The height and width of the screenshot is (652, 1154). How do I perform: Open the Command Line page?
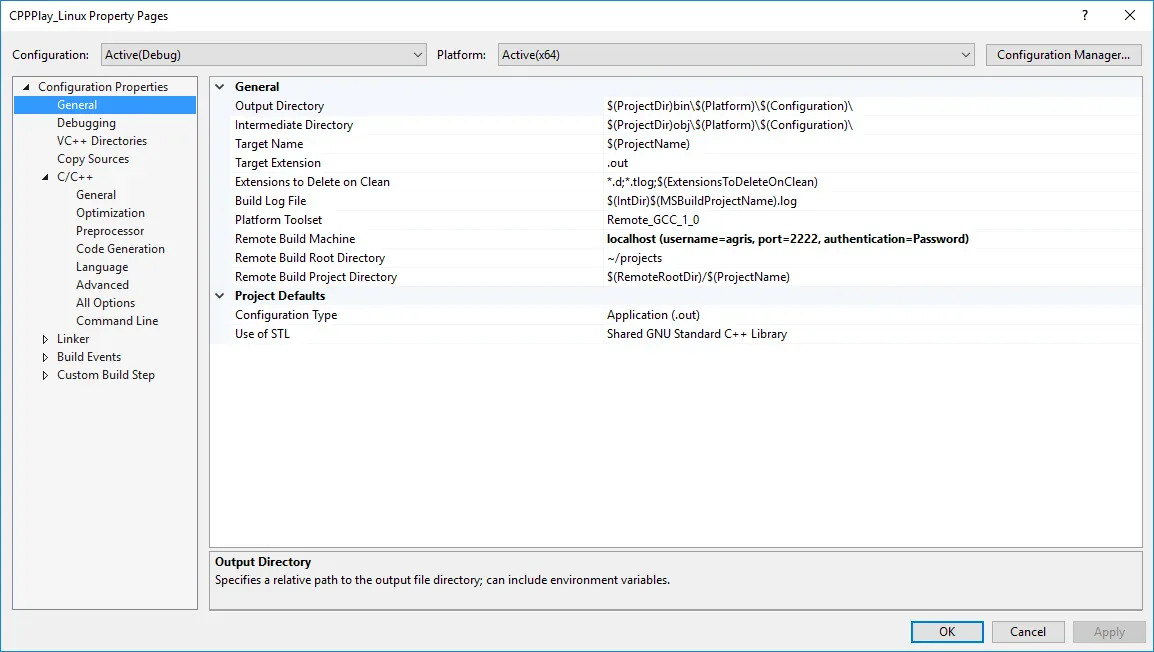click(x=117, y=321)
